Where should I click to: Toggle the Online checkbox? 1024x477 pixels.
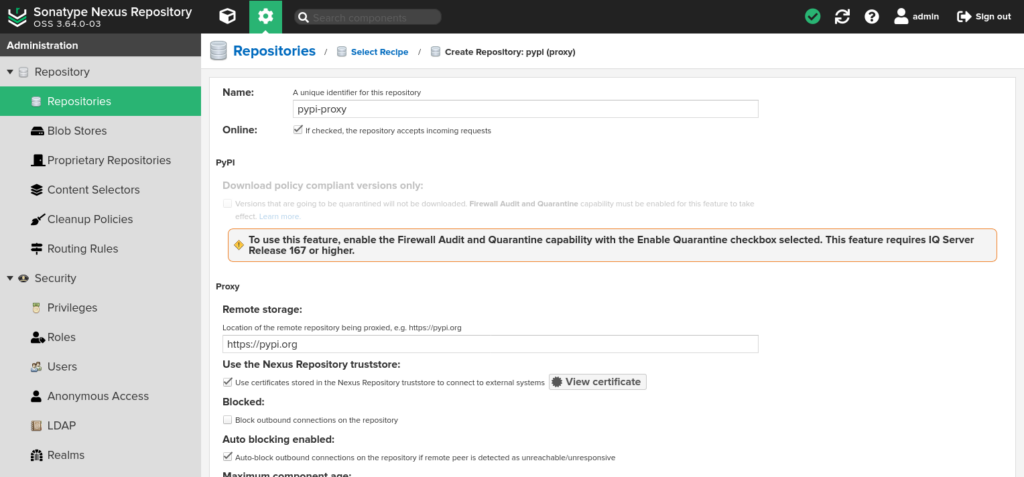click(298, 130)
